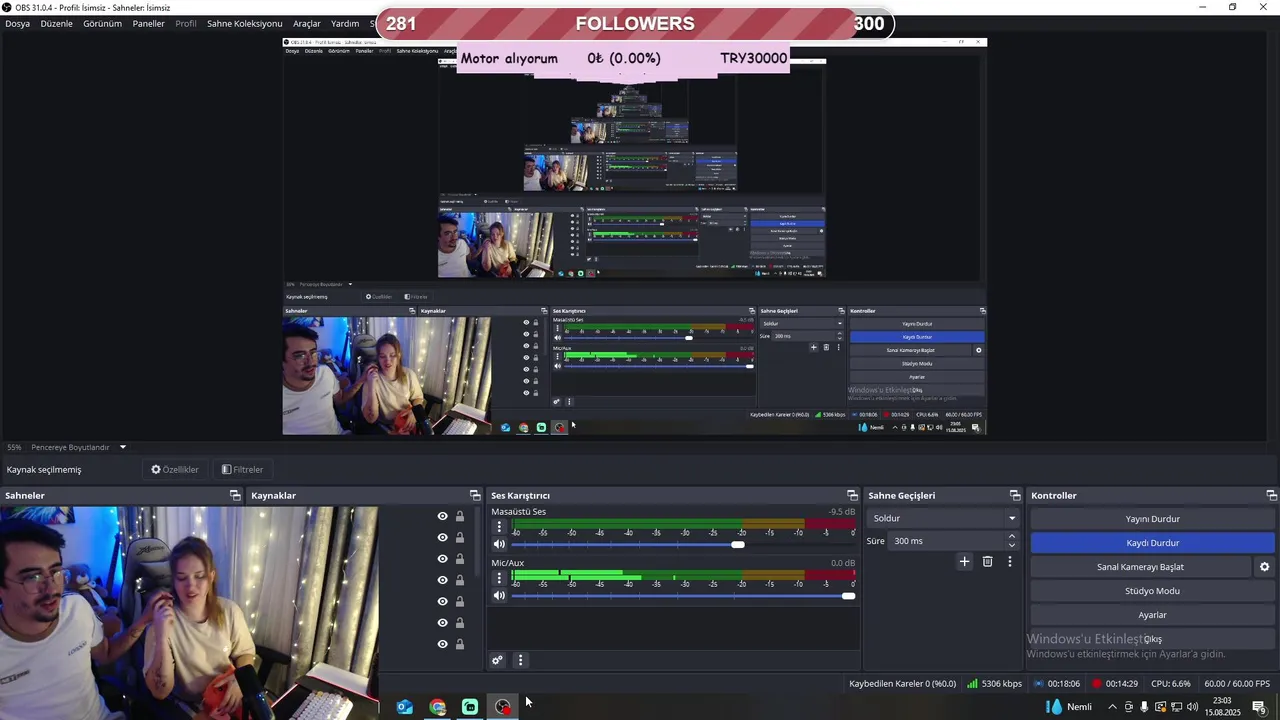1280x720 pixels.
Task: Toggle visibility eye of fifth source
Action: (442, 602)
